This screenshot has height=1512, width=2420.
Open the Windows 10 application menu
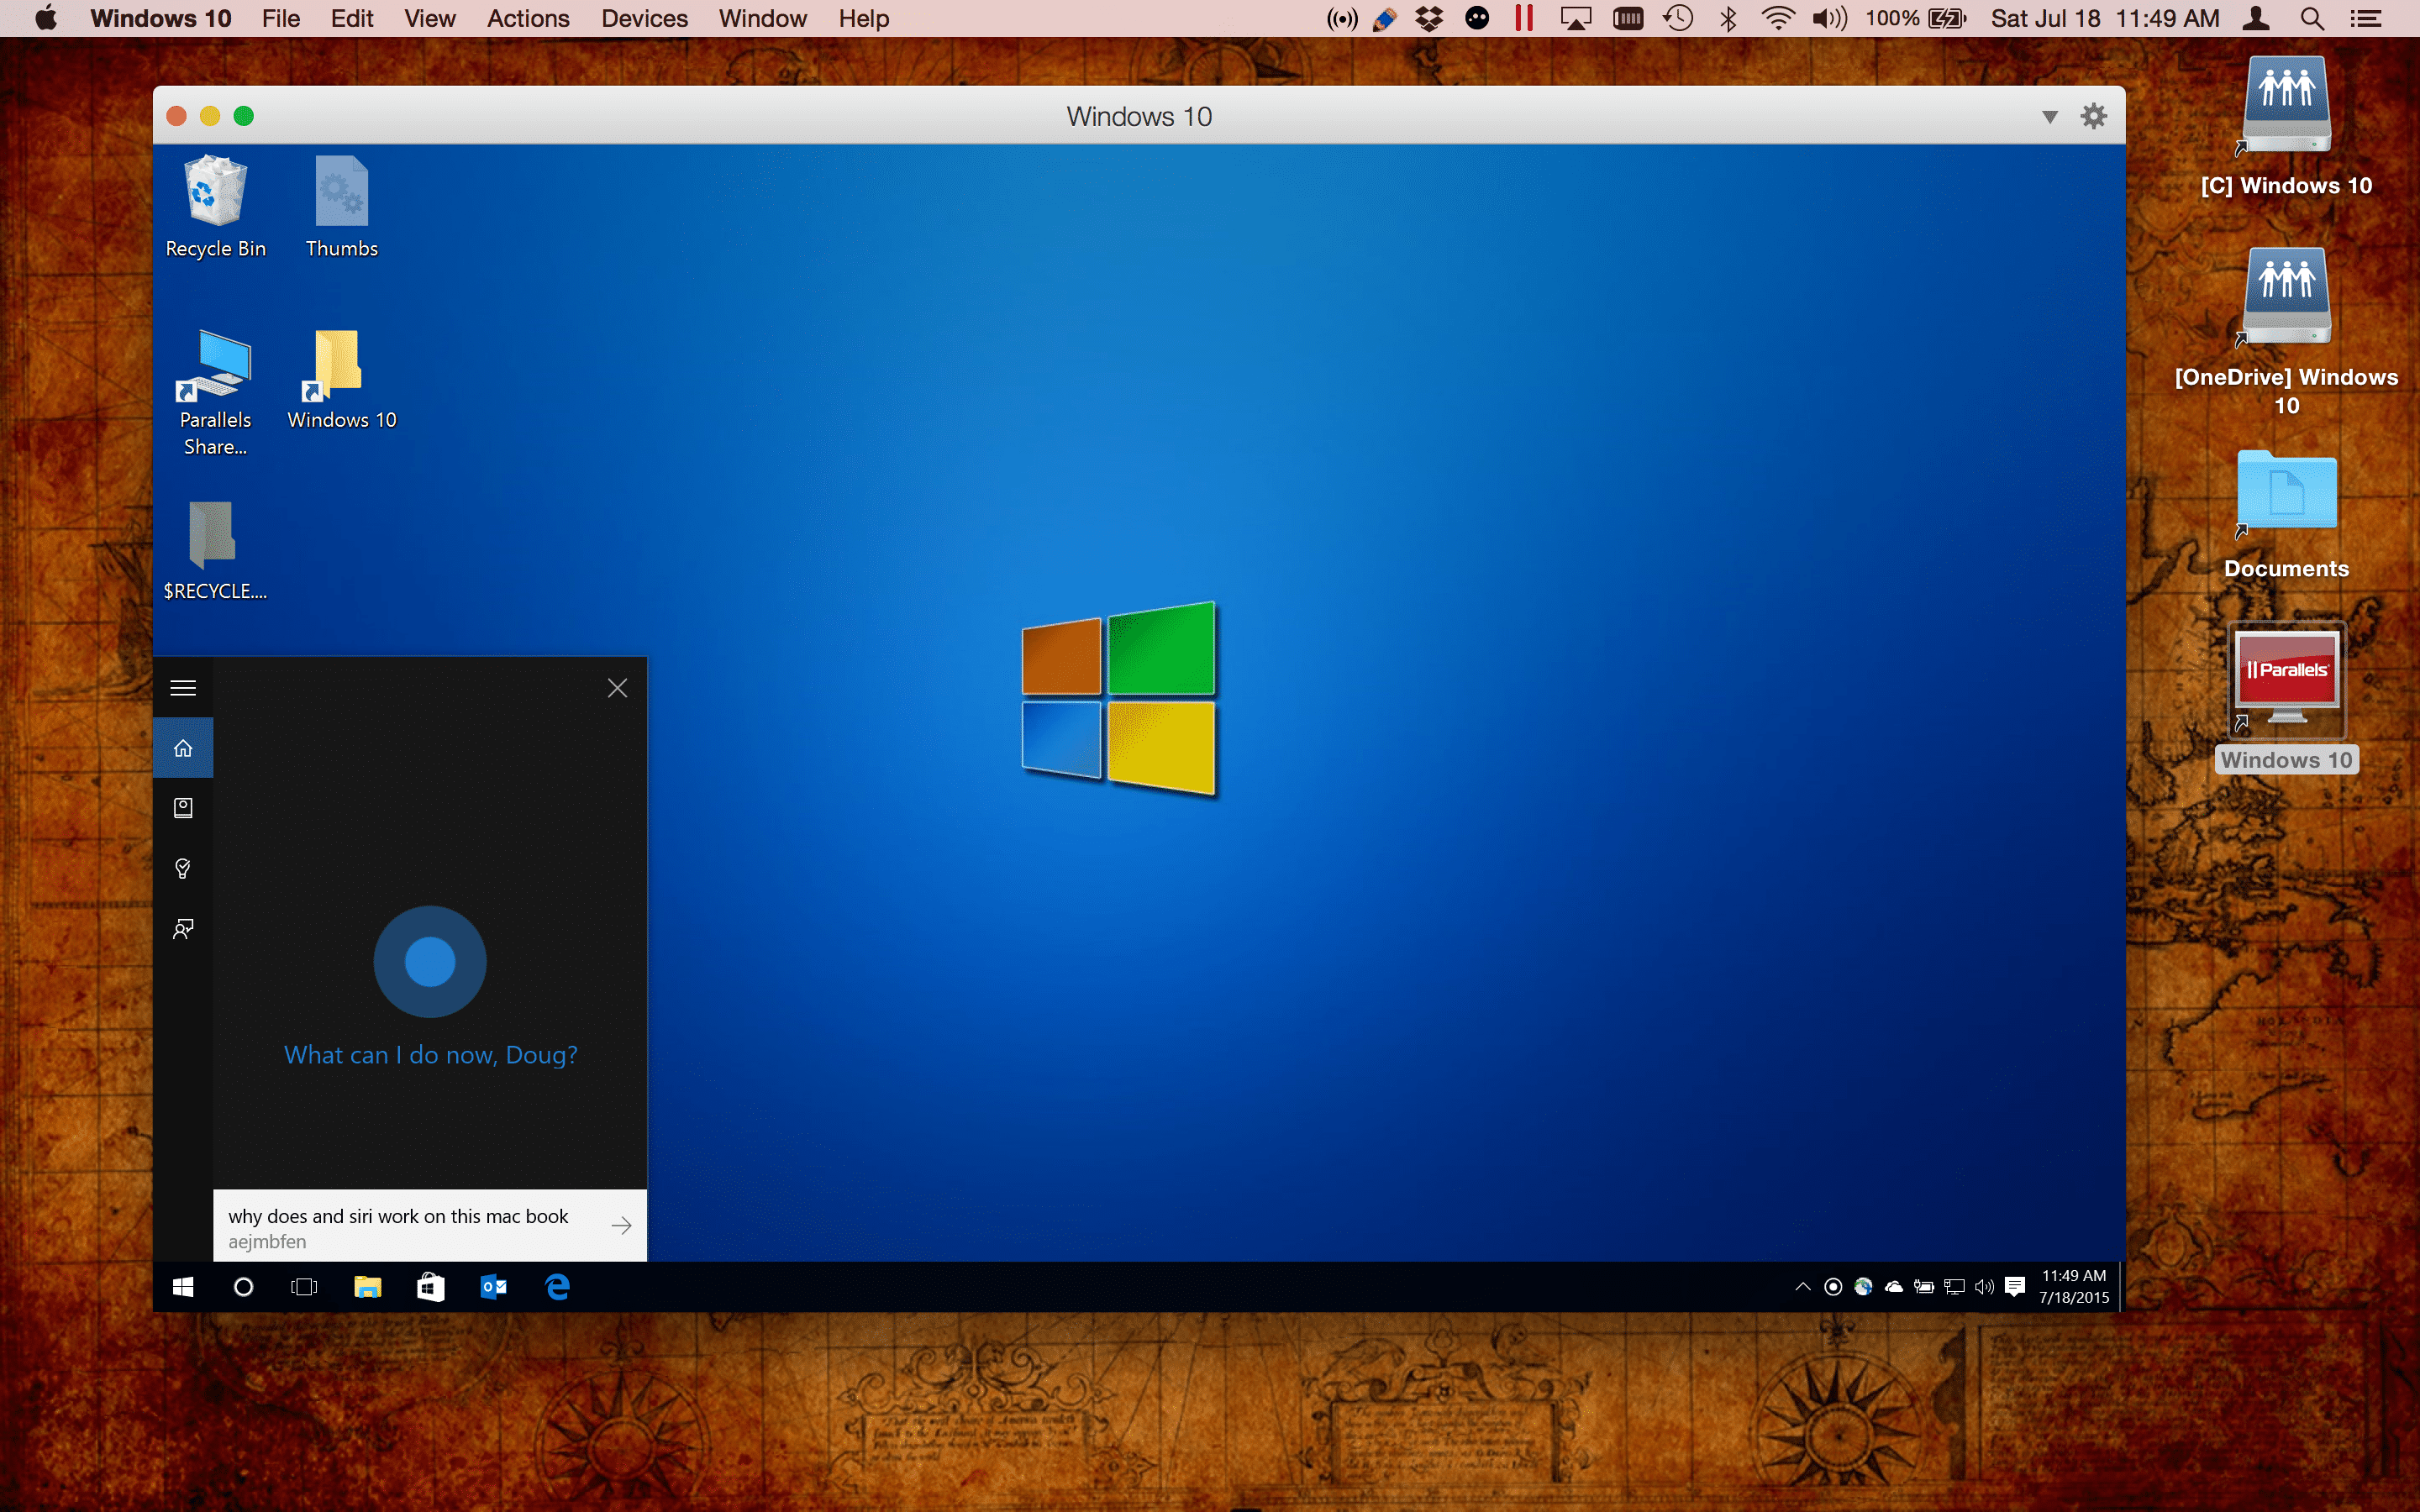tap(161, 18)
